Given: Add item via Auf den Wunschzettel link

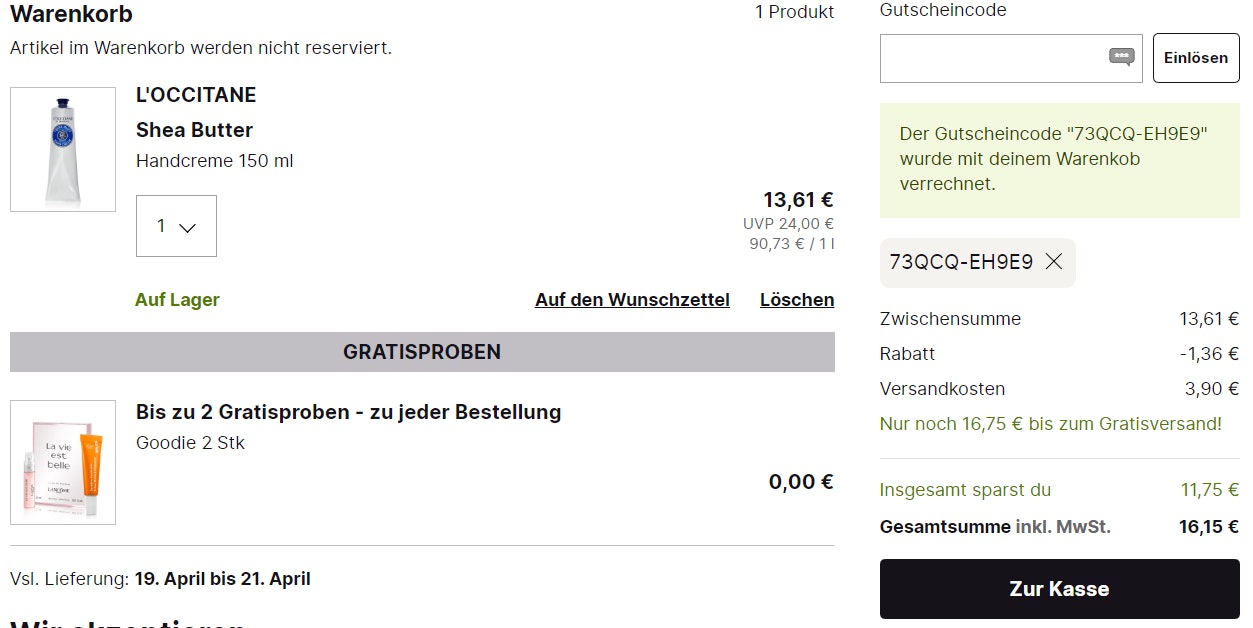Looking at the screenshot, I should click(632, 300).
